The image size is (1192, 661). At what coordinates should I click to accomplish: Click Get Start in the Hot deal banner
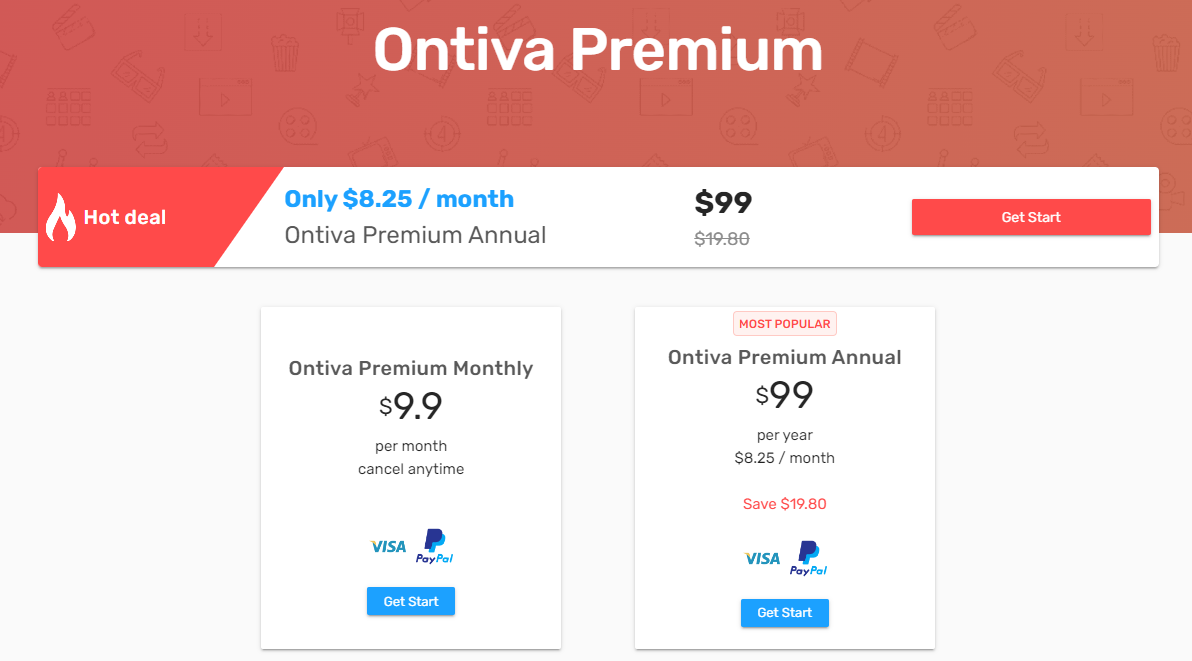click(1031, 217)
